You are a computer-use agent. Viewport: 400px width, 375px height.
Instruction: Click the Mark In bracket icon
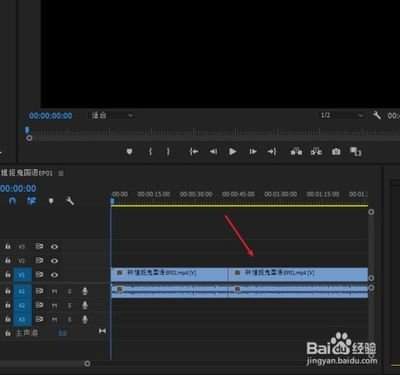(150, 152)
